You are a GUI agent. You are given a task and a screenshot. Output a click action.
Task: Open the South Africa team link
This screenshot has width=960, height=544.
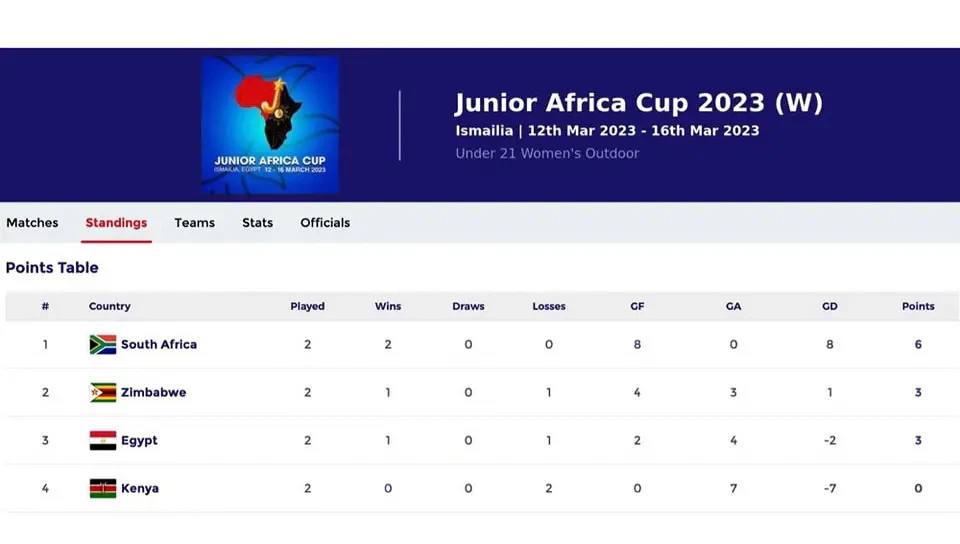click(x=159, y=344)
